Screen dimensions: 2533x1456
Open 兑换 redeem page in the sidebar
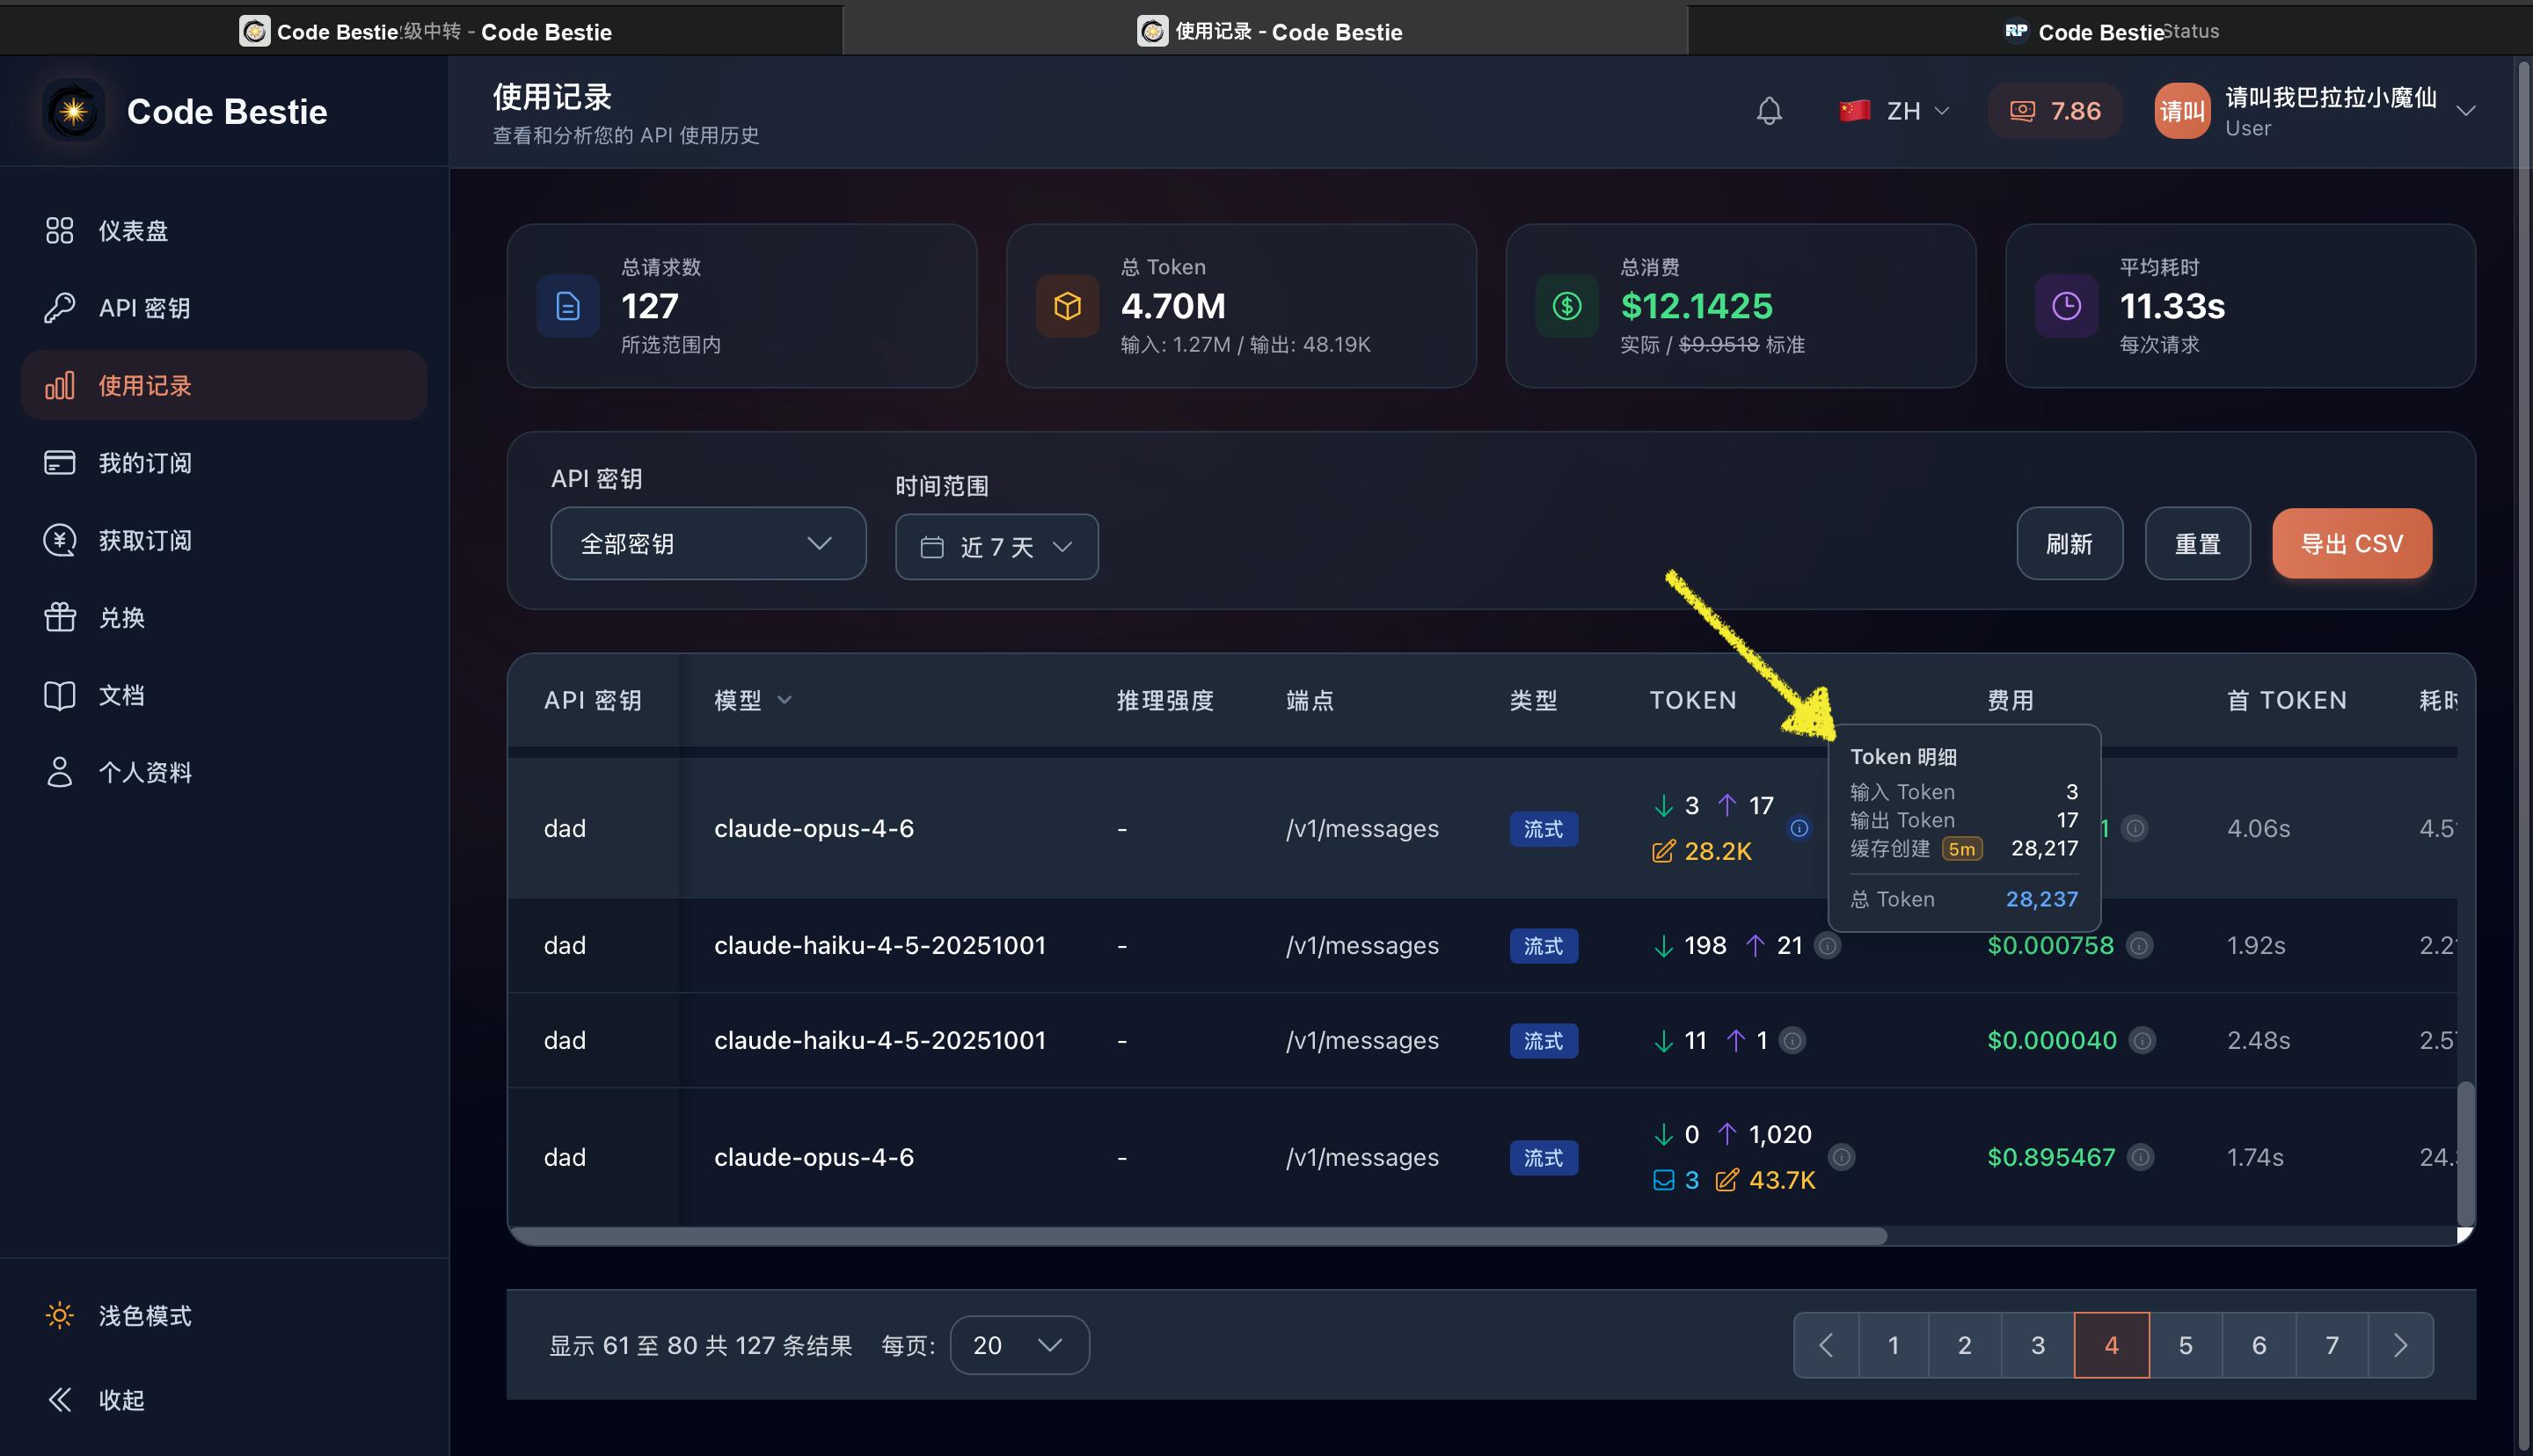224,618
